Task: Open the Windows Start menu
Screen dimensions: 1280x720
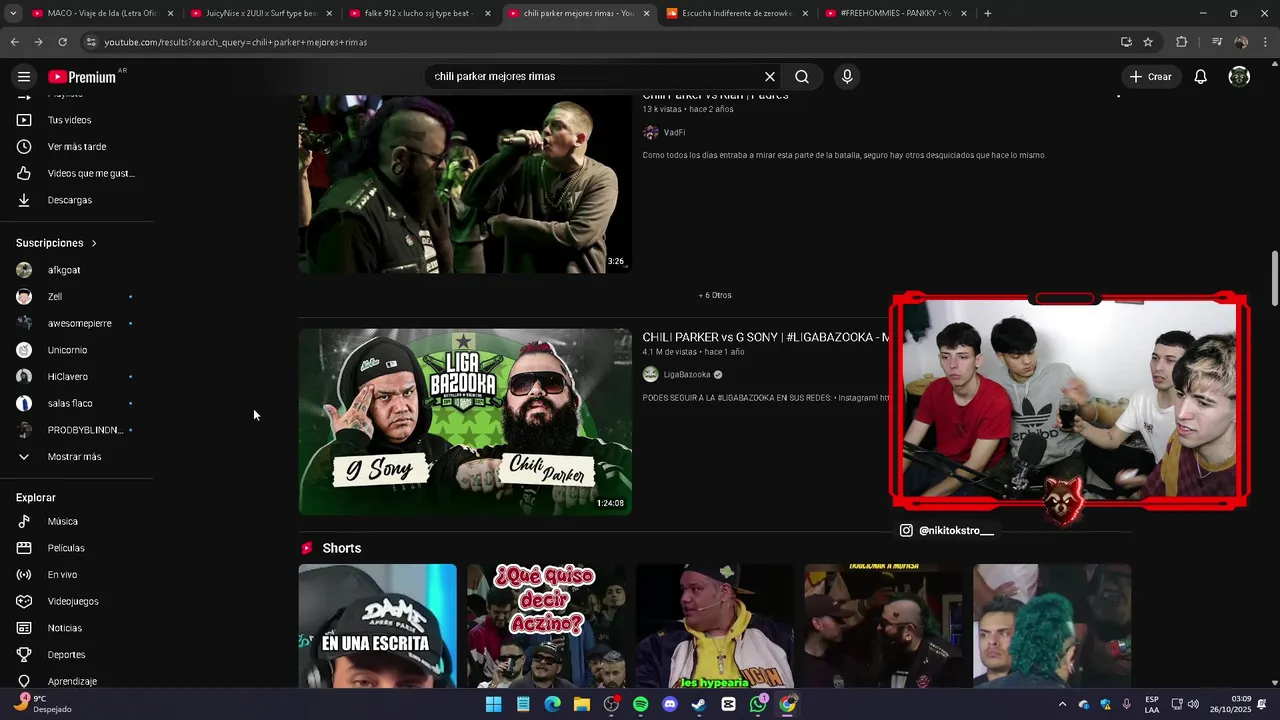Action: coord(494,704)
